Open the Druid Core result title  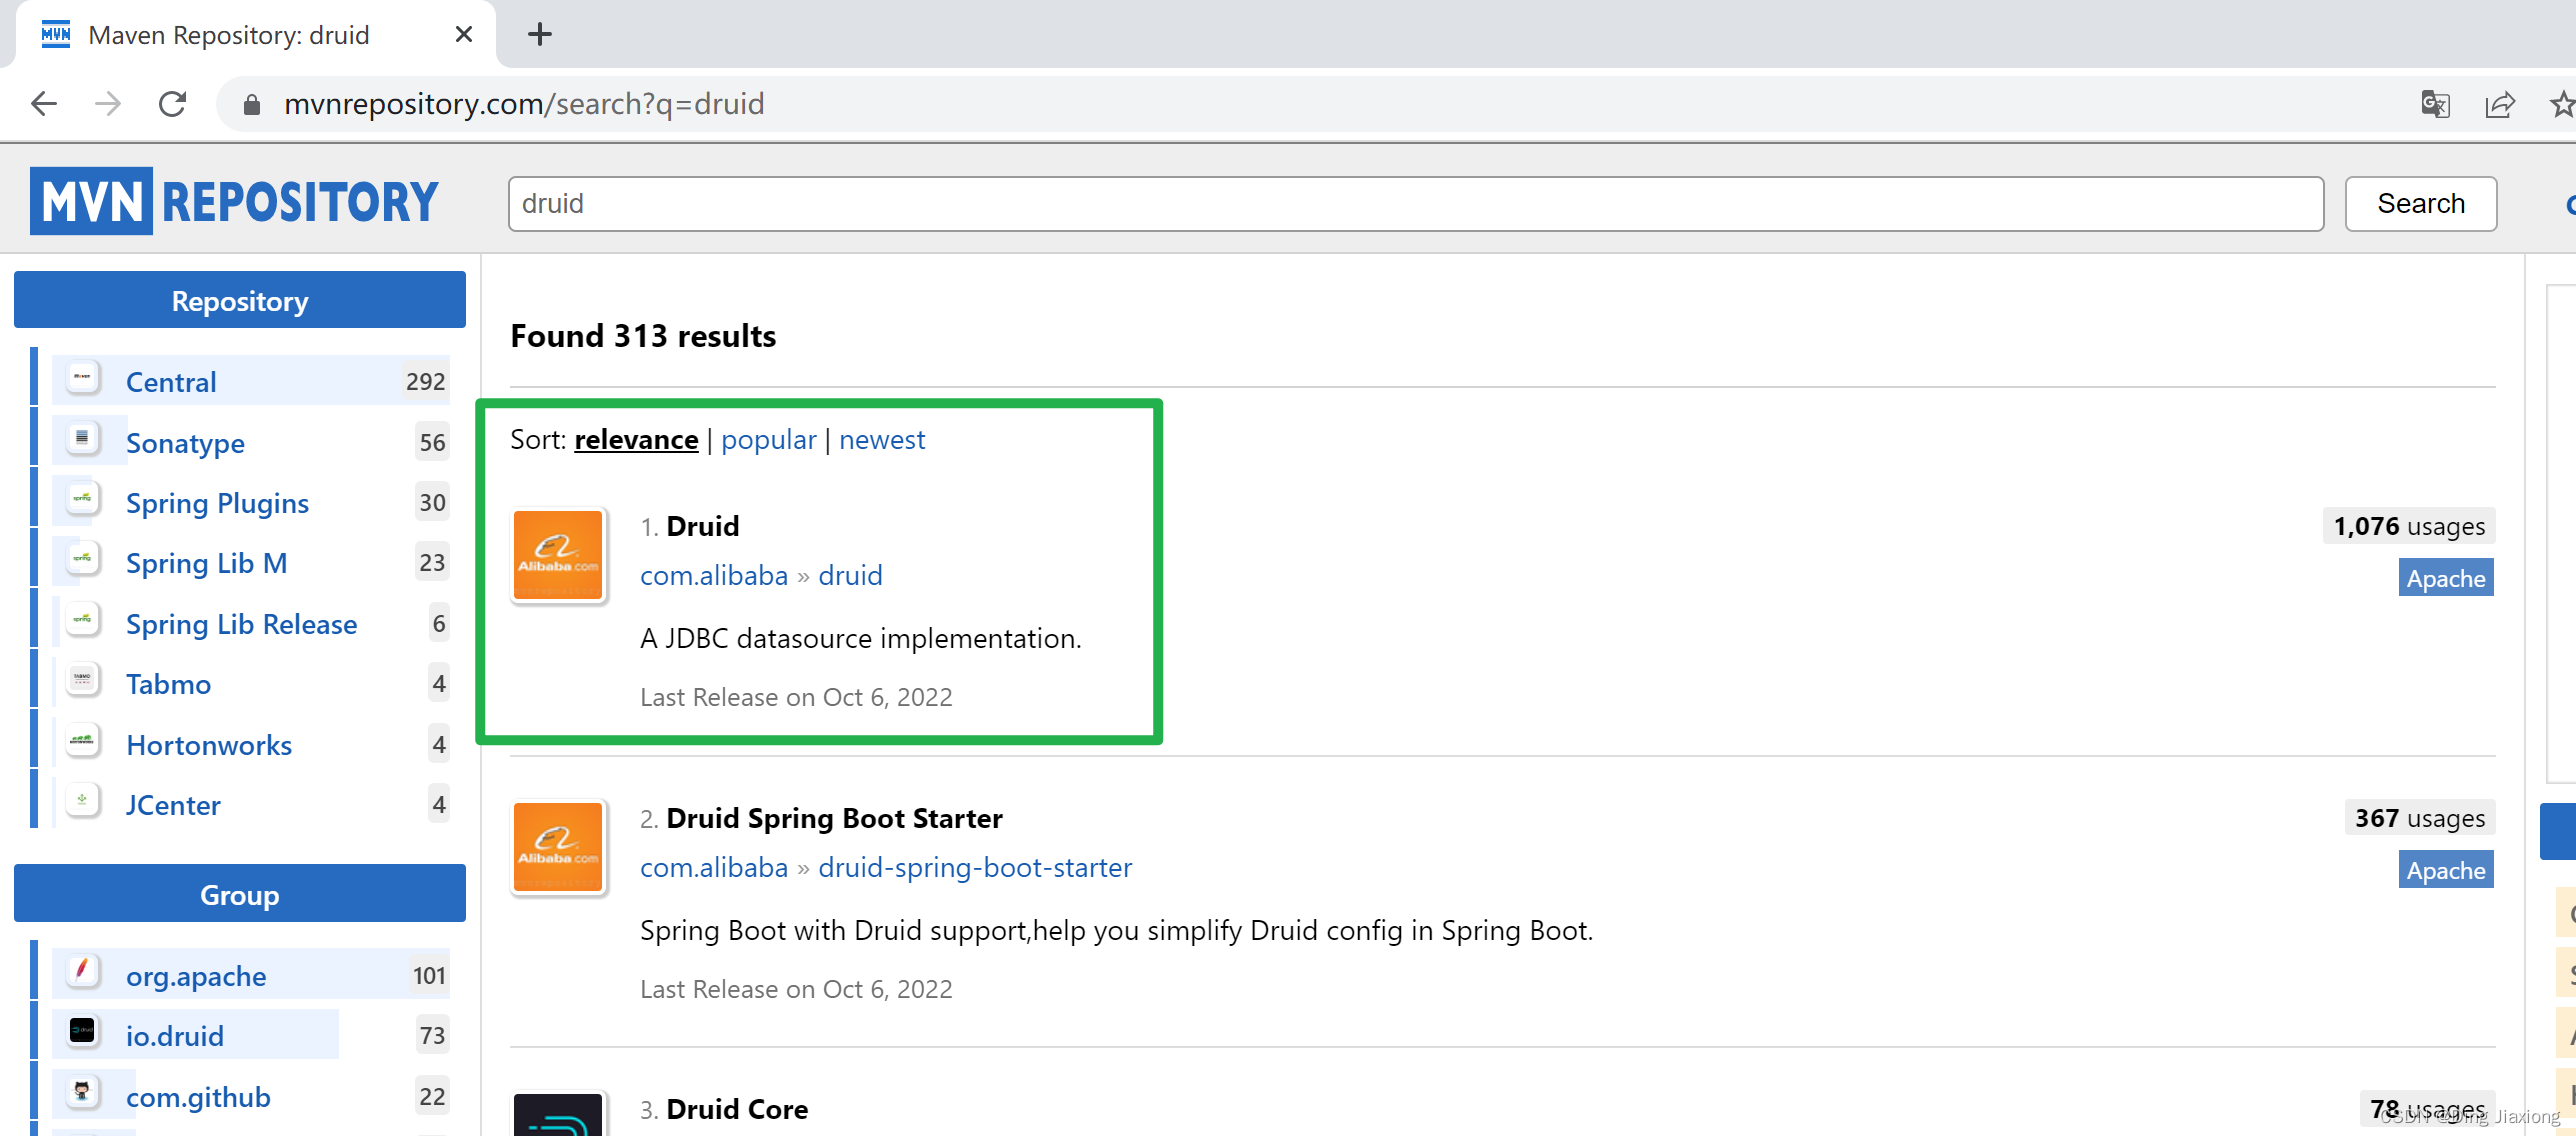737,1109
